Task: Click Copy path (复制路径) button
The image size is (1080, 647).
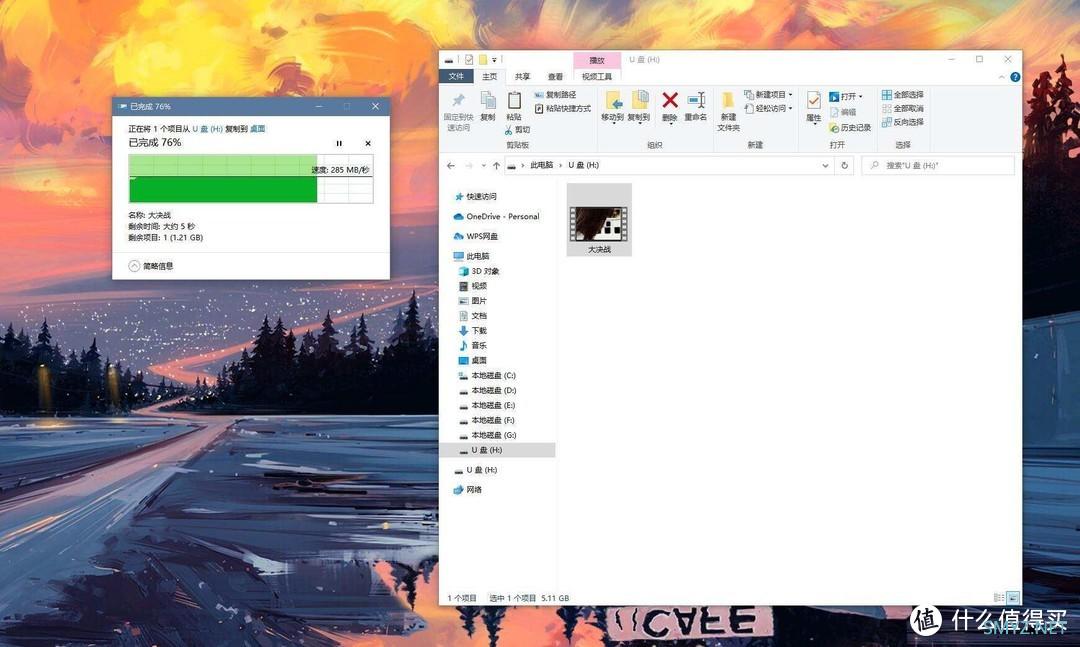Action: (555, 95)
